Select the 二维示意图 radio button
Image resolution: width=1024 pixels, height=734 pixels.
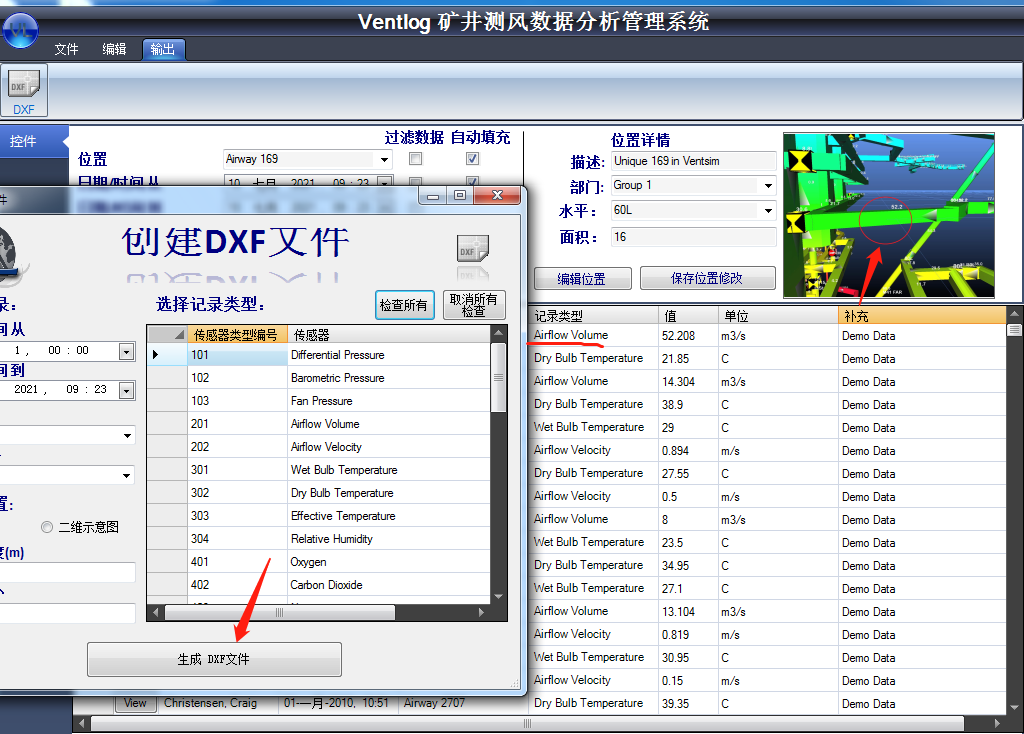click(47, 527)
